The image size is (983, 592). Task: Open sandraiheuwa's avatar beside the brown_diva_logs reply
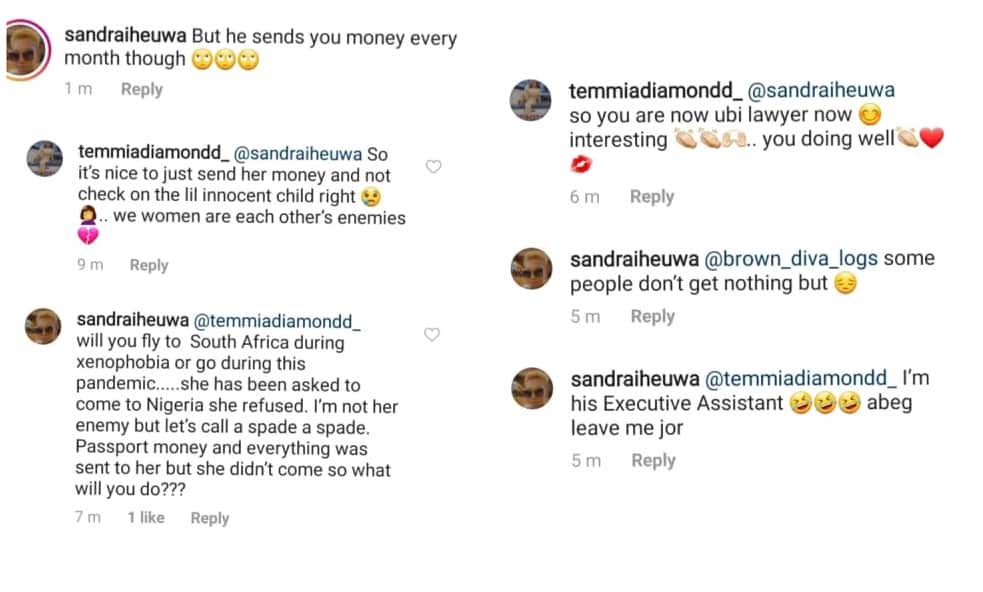click(531, 268)
